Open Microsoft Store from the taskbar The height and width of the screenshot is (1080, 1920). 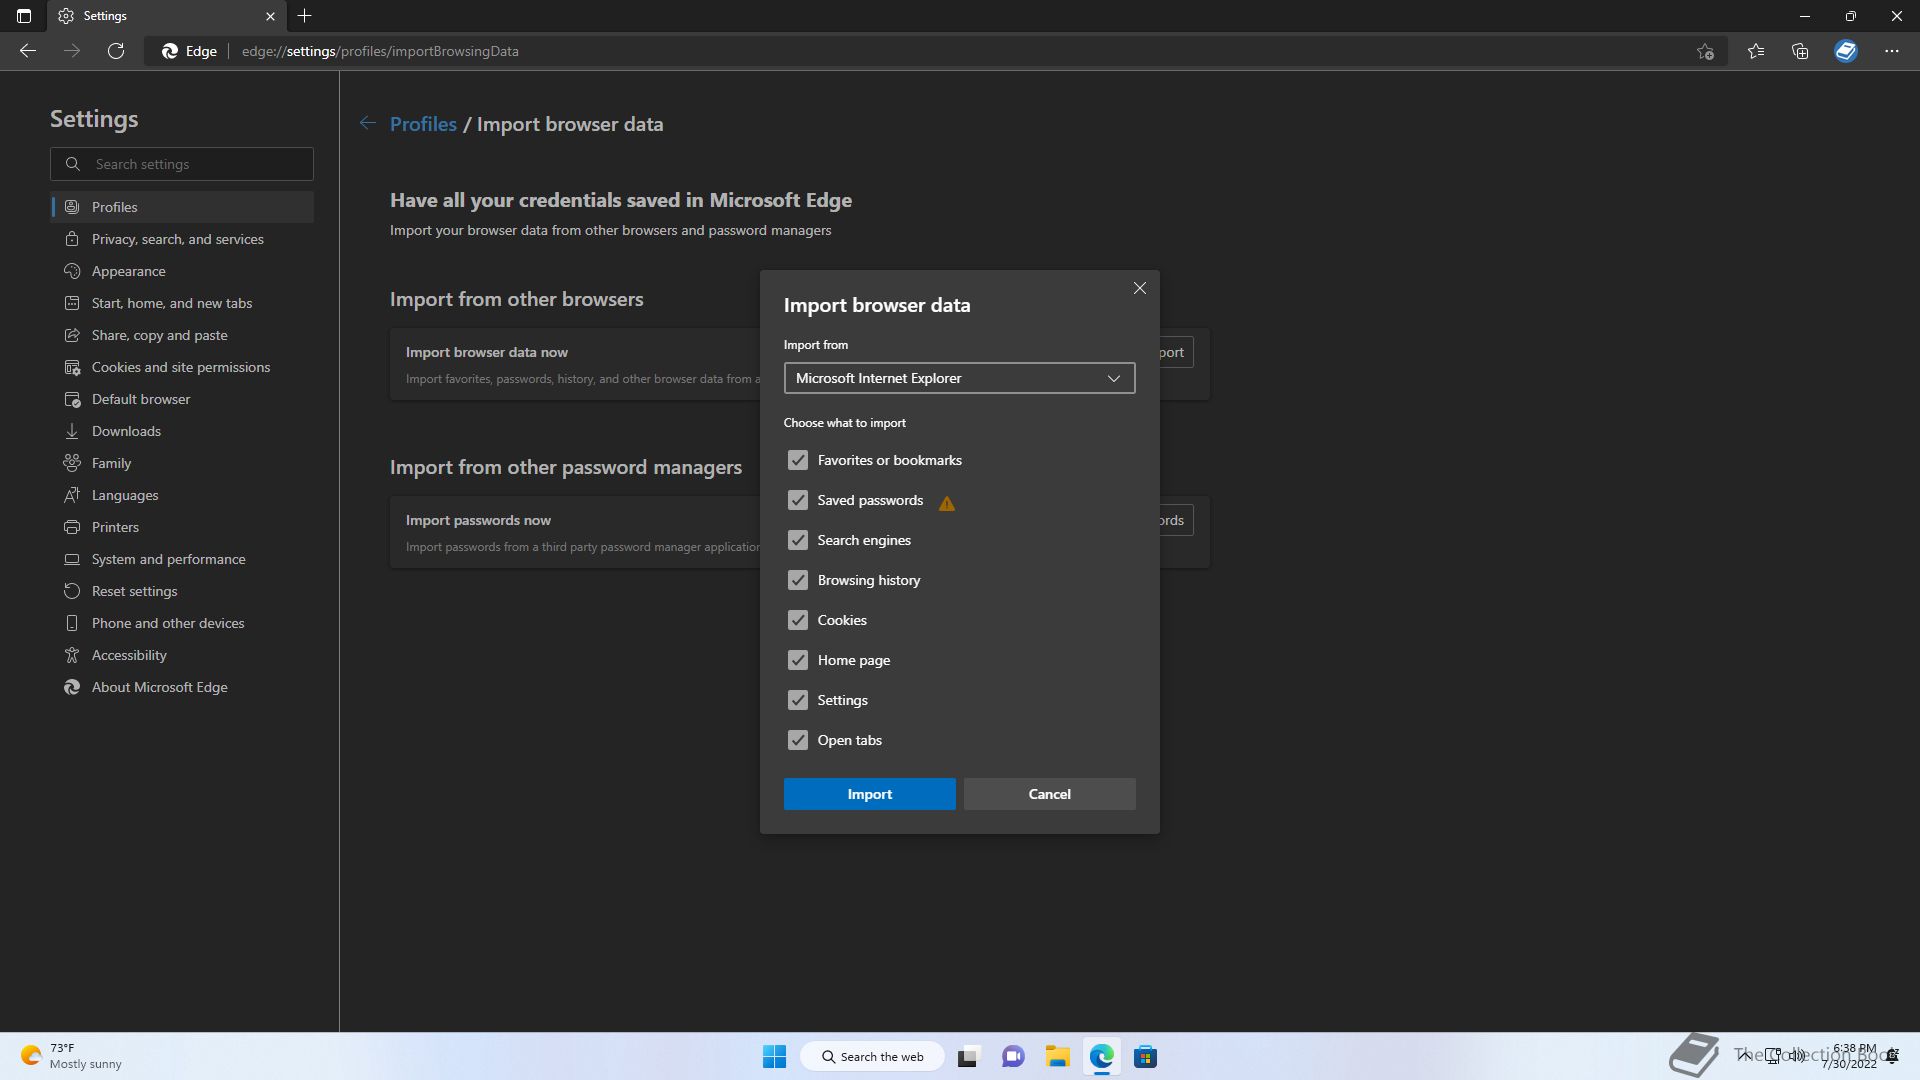(1146, 1056)
